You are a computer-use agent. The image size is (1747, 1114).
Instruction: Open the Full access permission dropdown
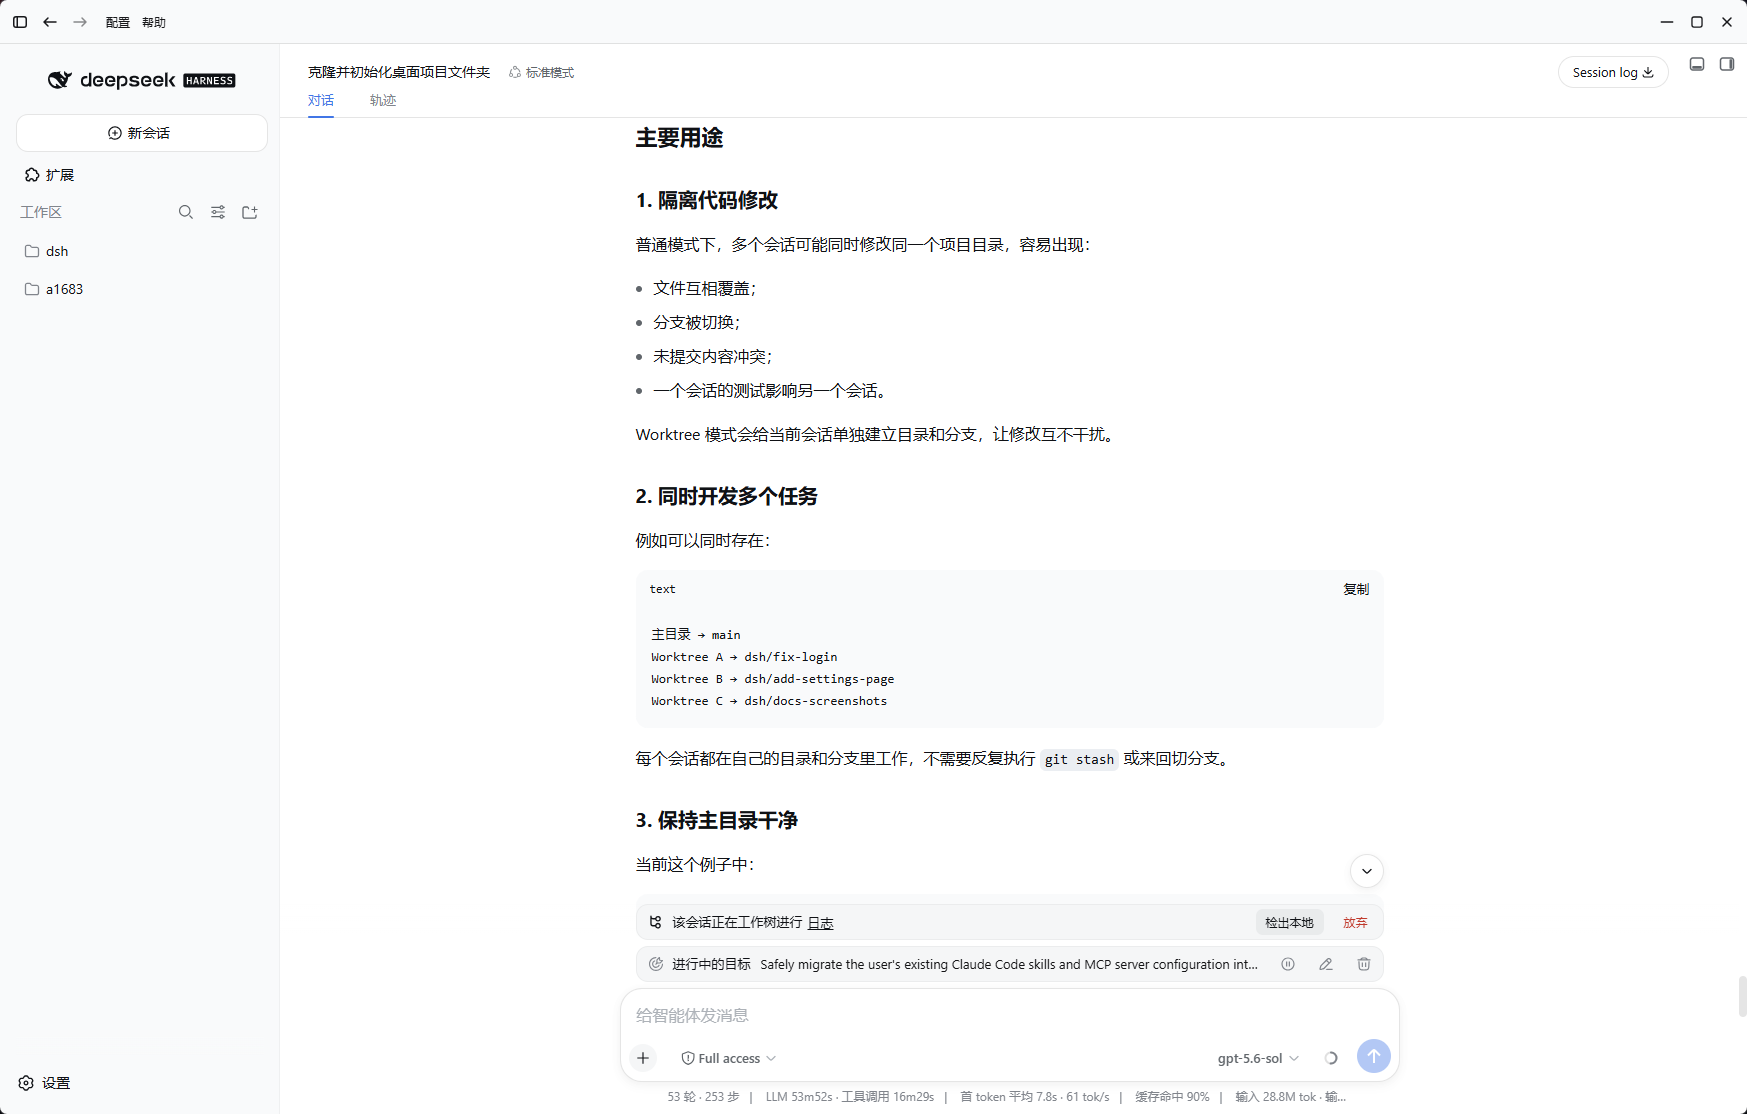tap(728, 1058)
